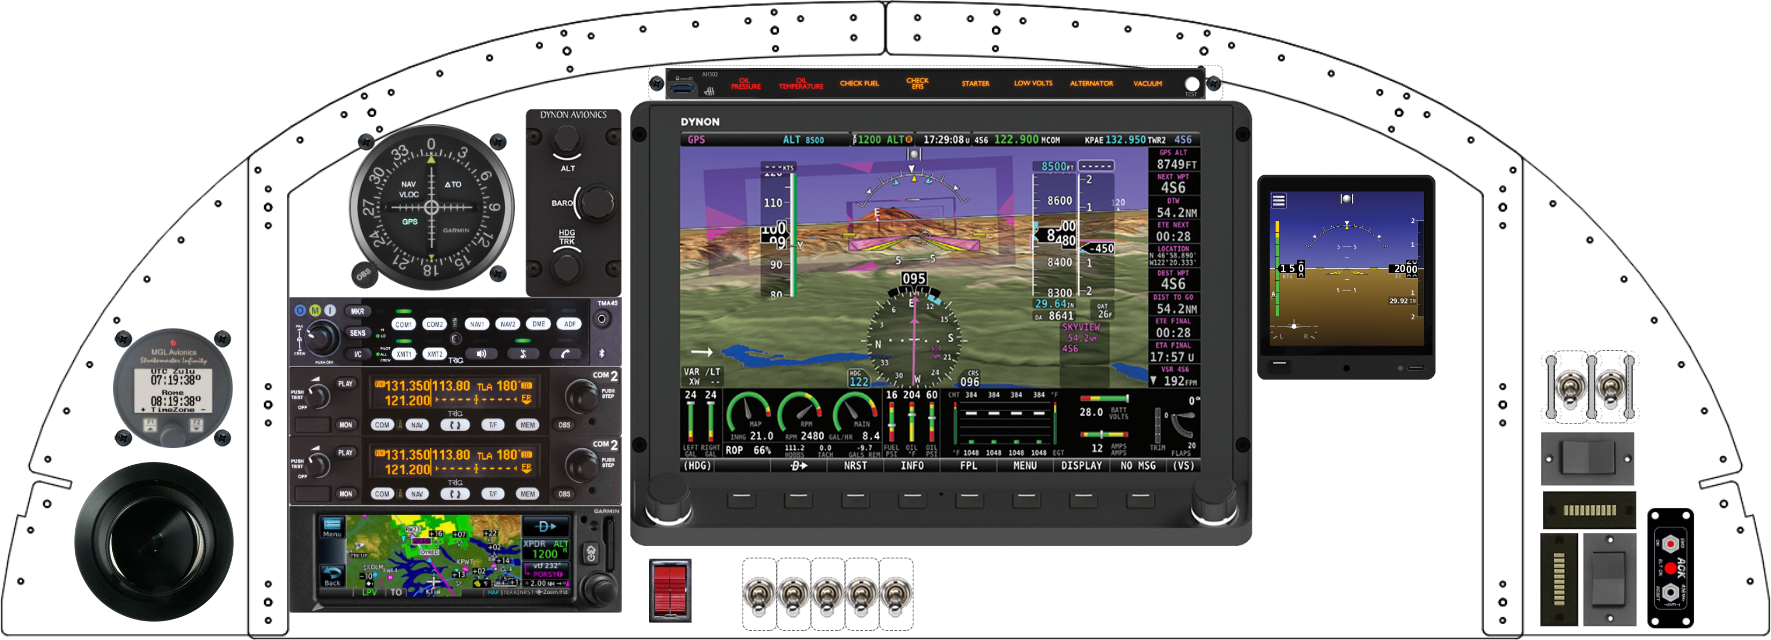Click the OBS knob on the CDI indicator

point(363,274)
